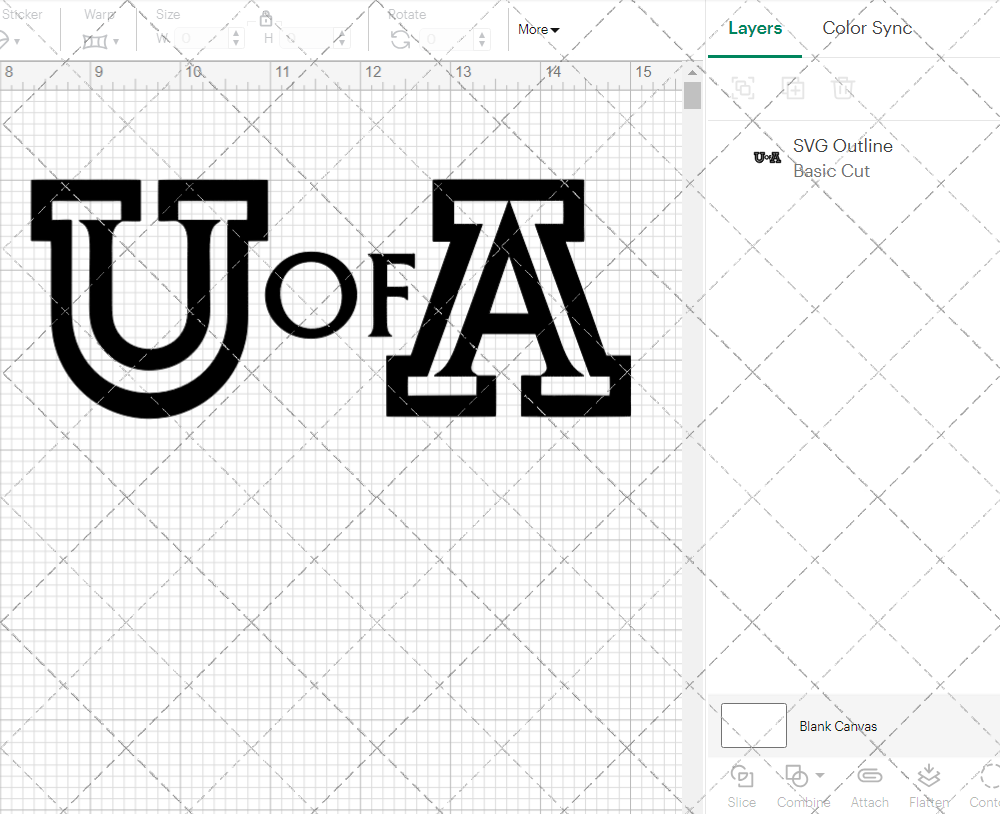Delete the selected layer
This screenshot has height=814, width=1000.
(x=844, y=88)
